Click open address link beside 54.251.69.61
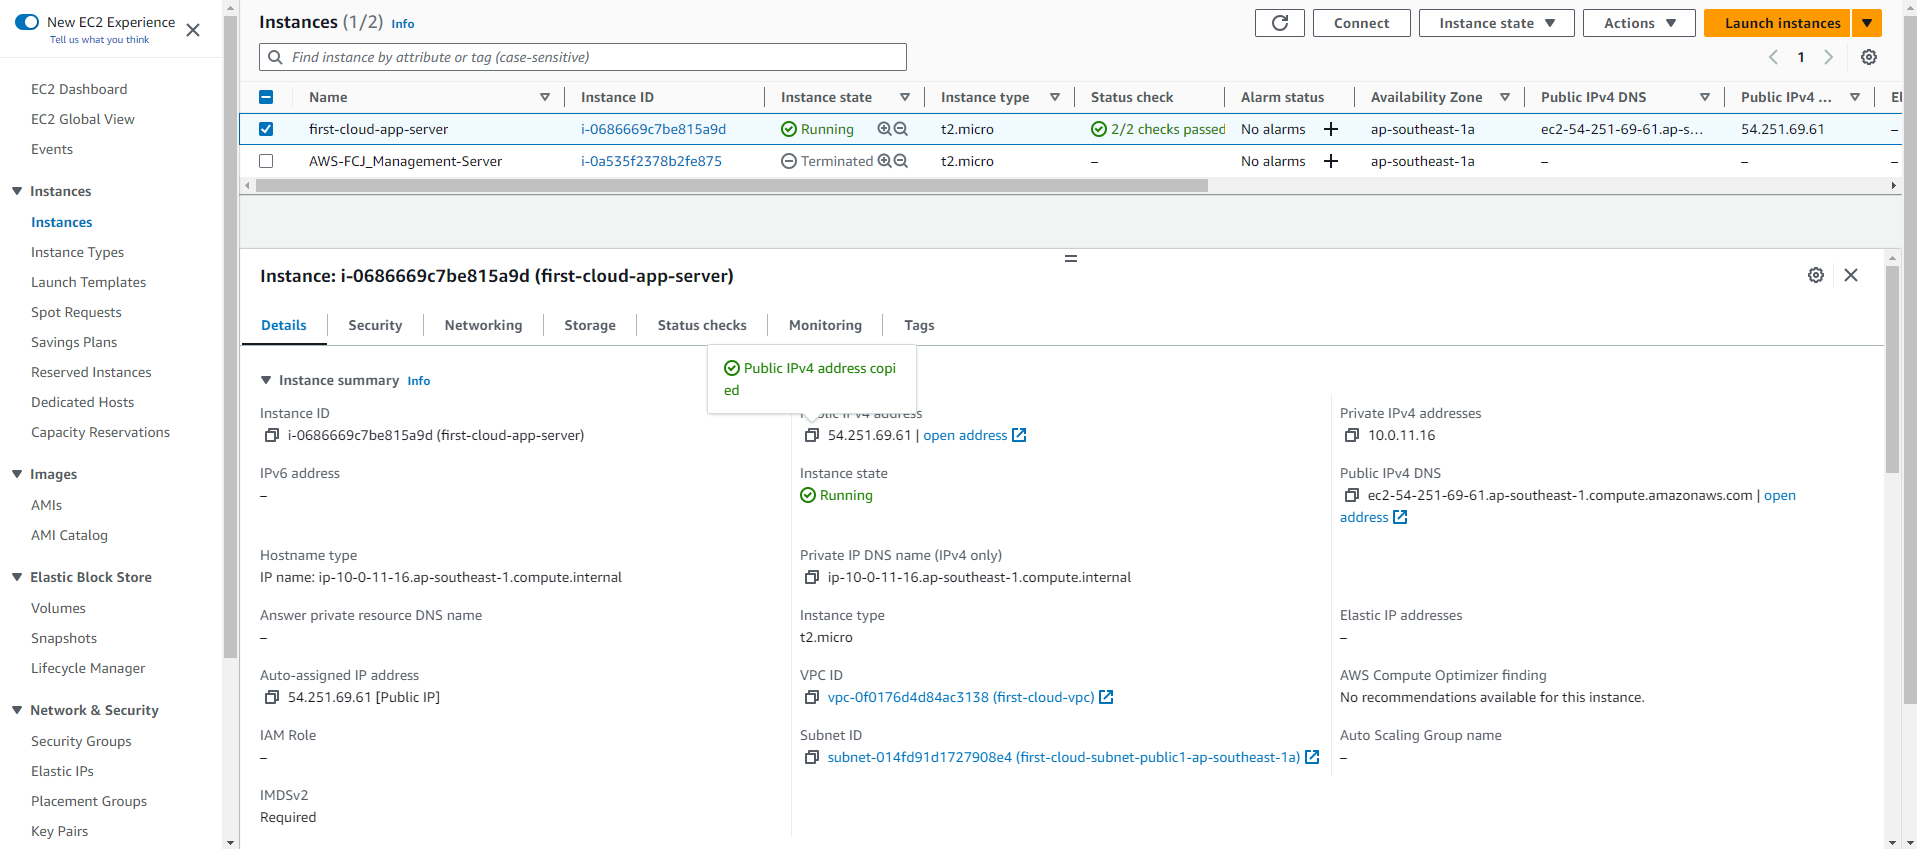The image size is (1917, 849). [965, 435]
